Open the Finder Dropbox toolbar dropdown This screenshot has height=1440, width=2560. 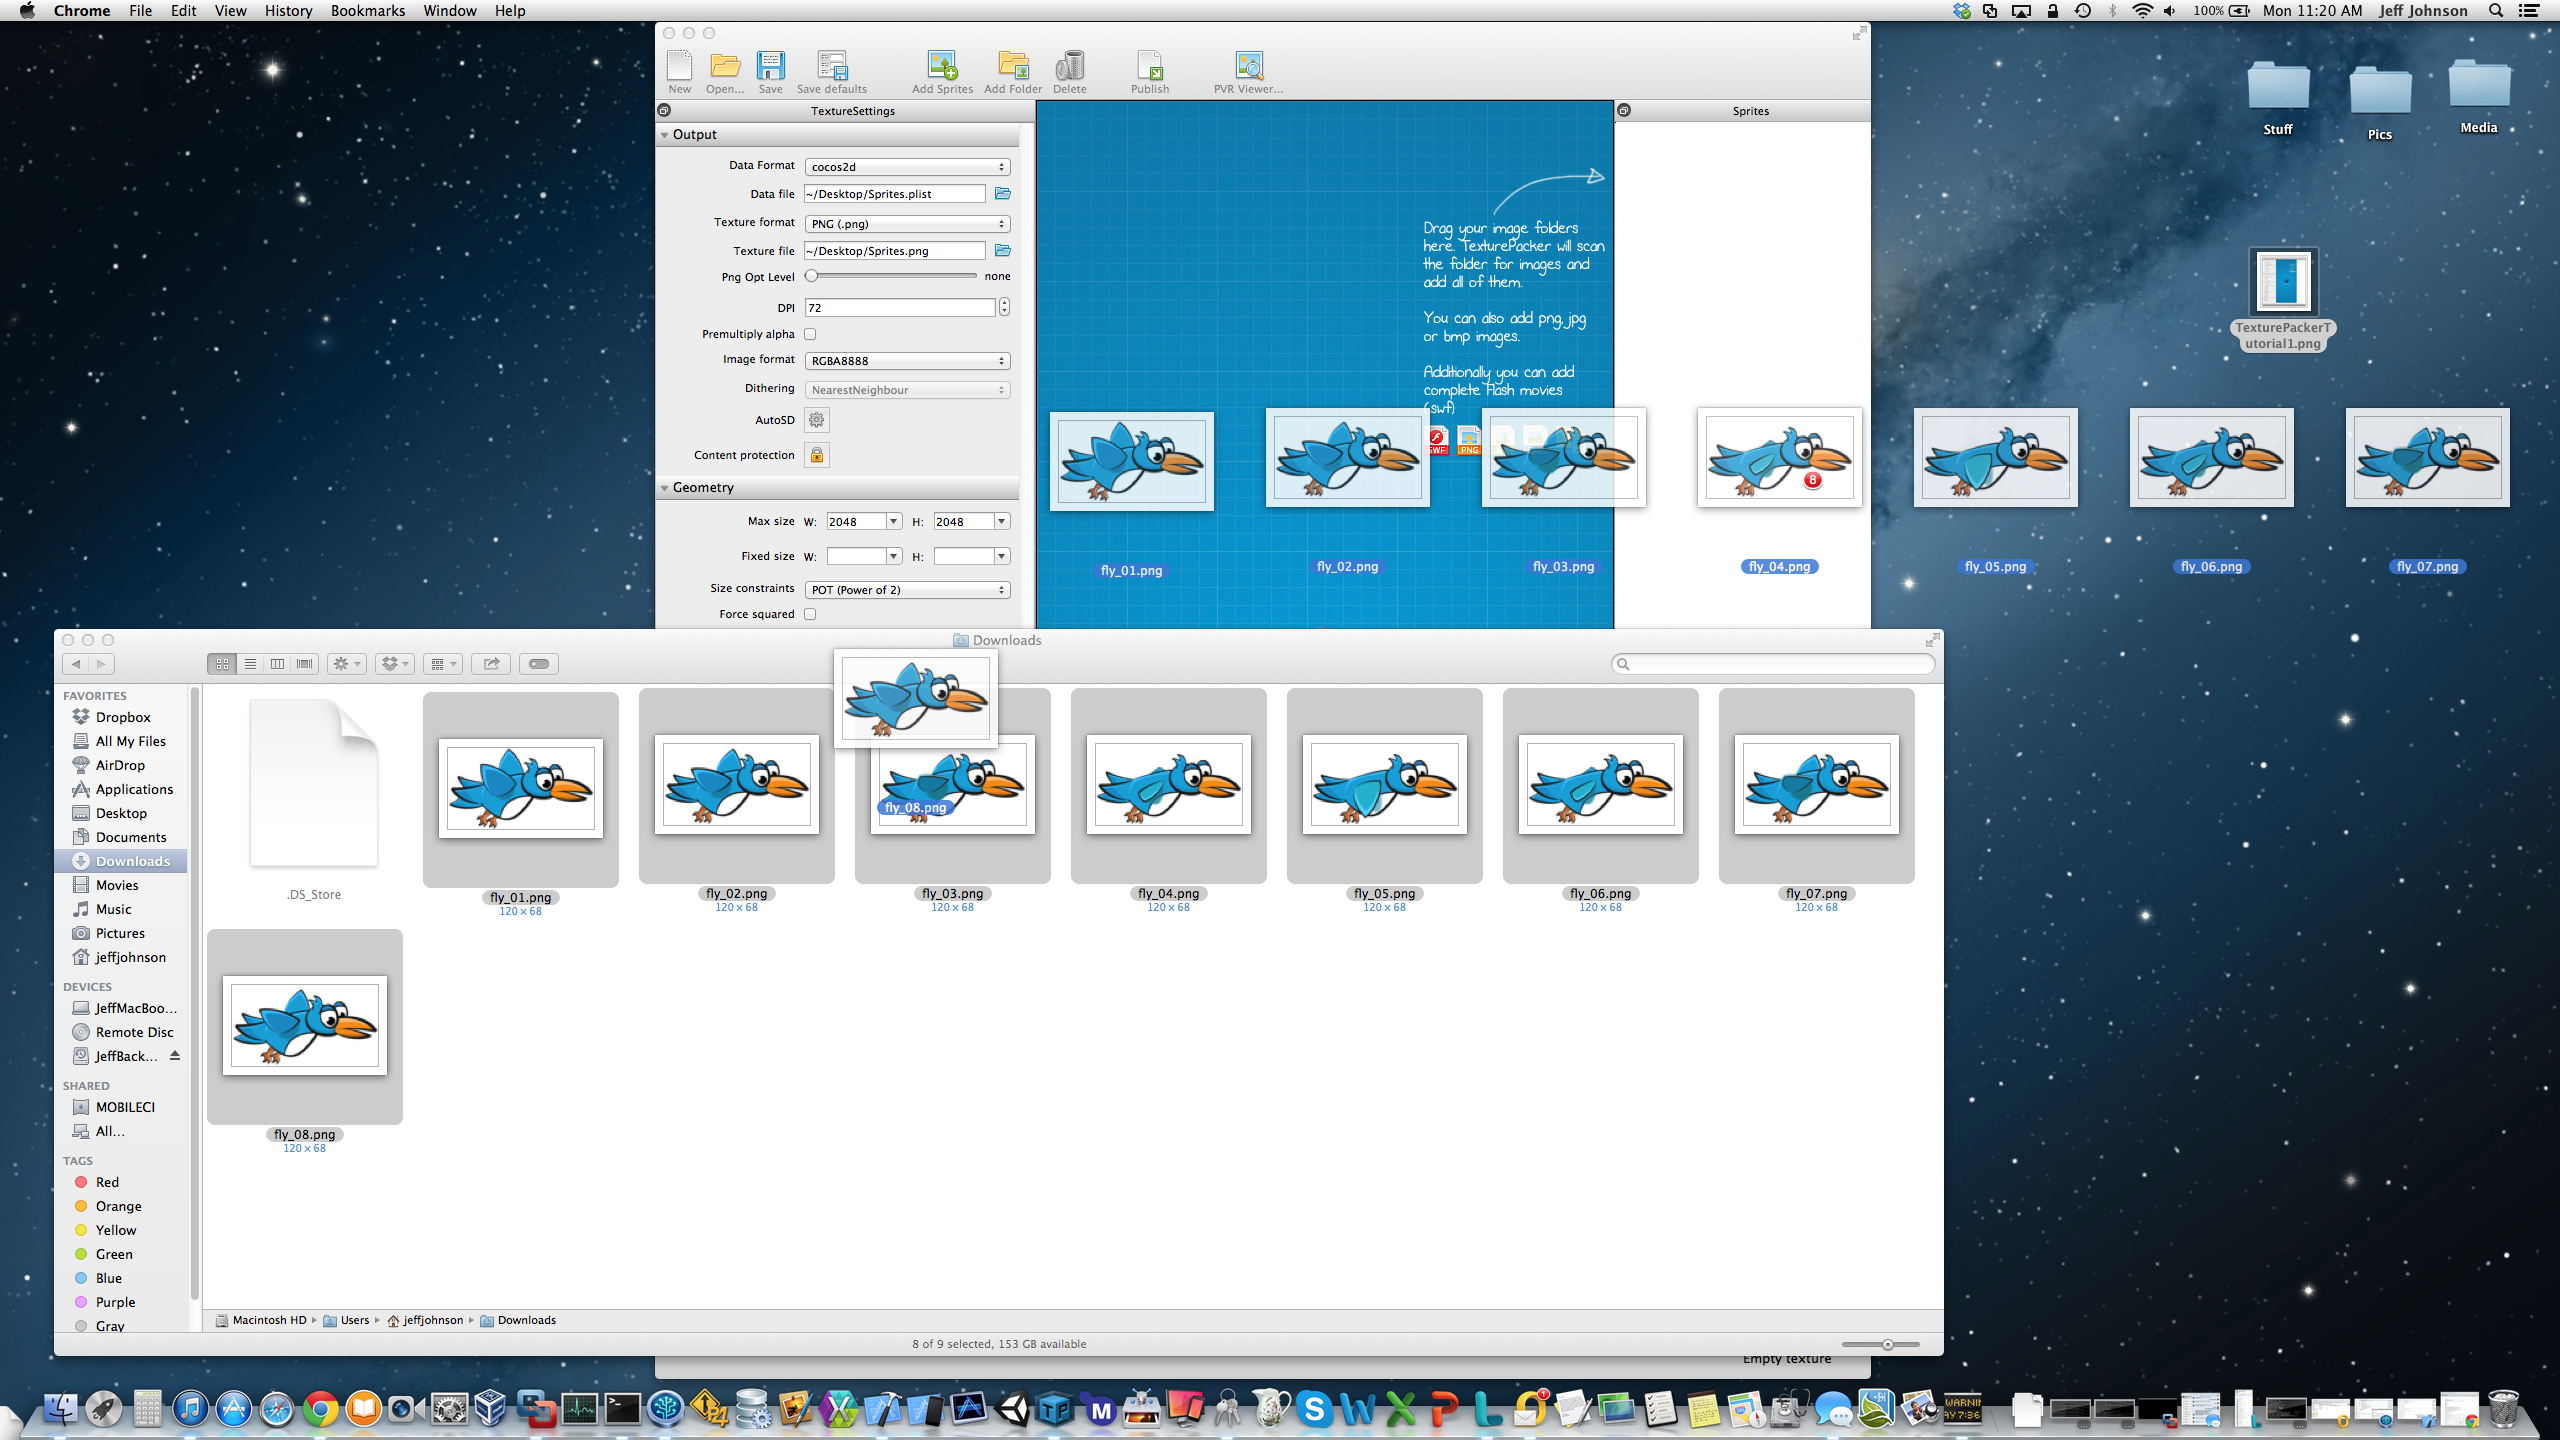[x=395, y=664]
